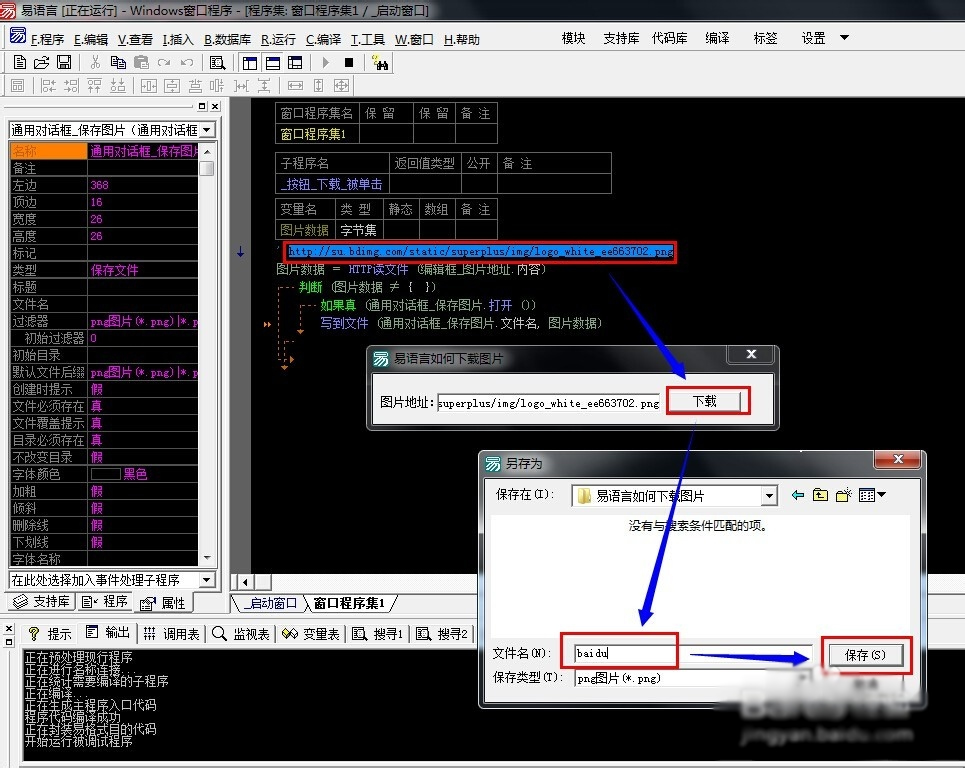
Task: Click the new folder icon in Save As dialog
Action: [843, 495]
